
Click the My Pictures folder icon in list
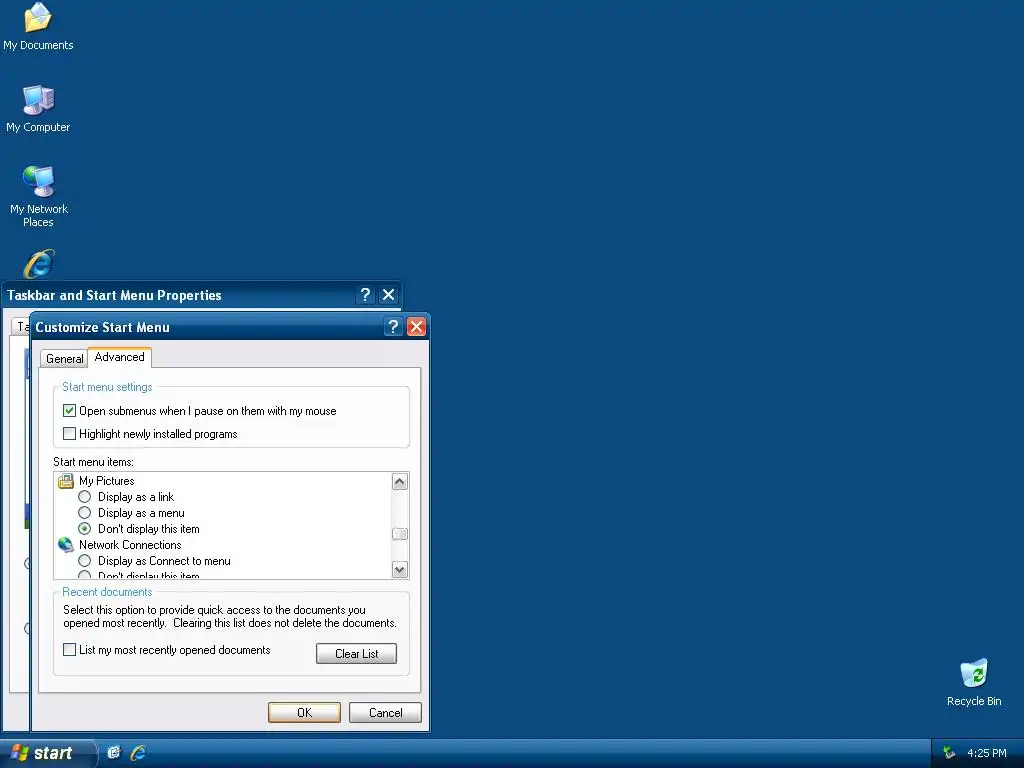click(65, 481)
